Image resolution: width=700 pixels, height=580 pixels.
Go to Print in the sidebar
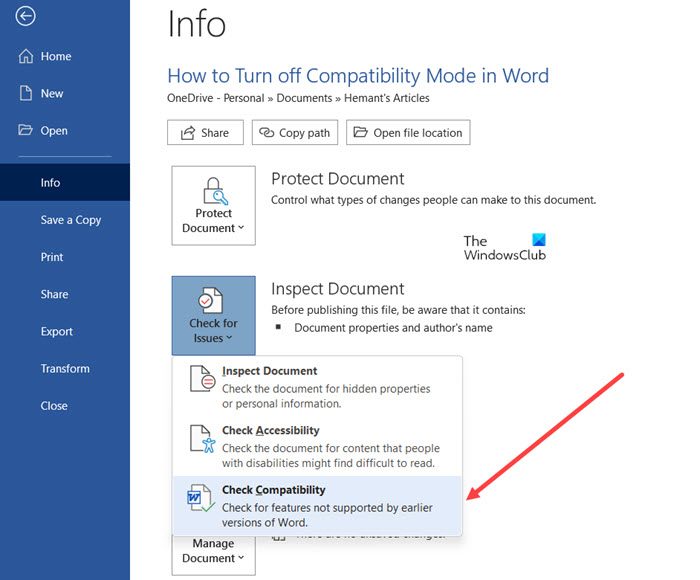(x=52, y=257)
